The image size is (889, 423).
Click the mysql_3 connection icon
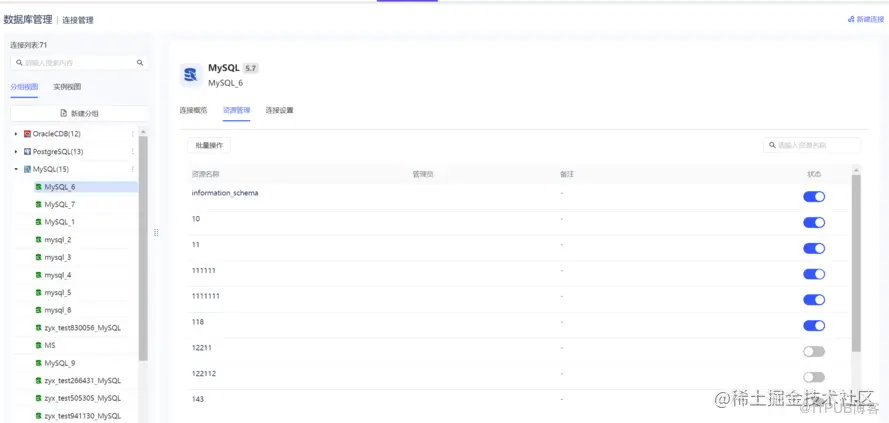(x=39, y=257)
